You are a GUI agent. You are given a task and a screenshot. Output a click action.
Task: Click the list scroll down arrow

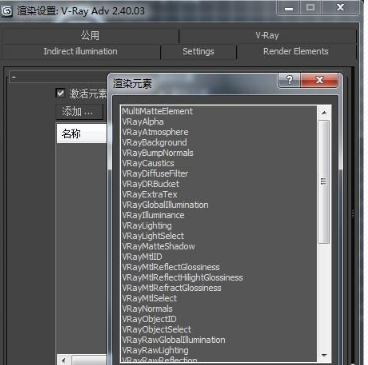coord(324,356)
